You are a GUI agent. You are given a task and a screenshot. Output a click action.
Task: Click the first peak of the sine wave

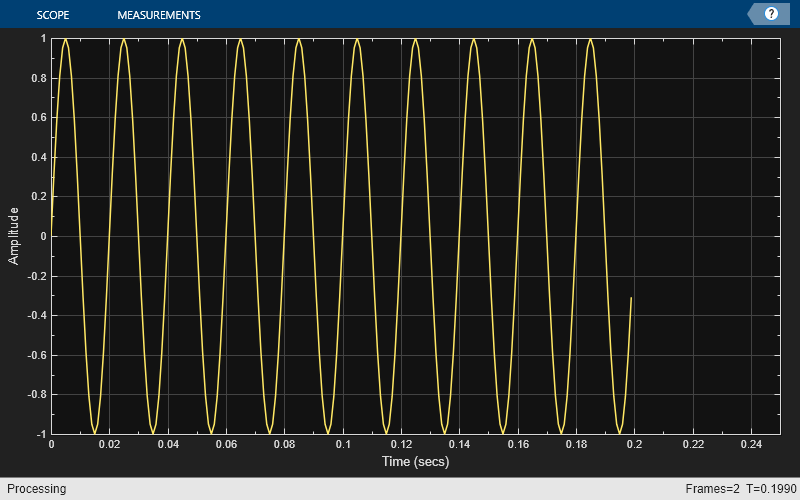point(65,39)
